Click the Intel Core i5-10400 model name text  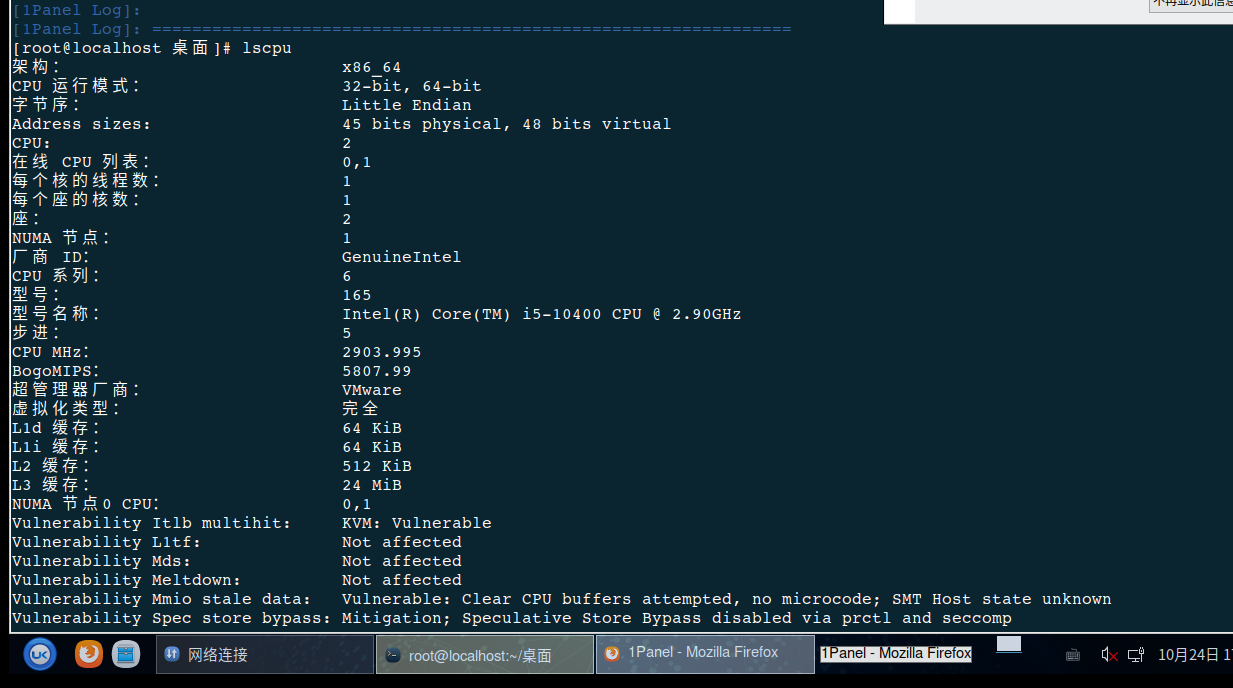541,314
